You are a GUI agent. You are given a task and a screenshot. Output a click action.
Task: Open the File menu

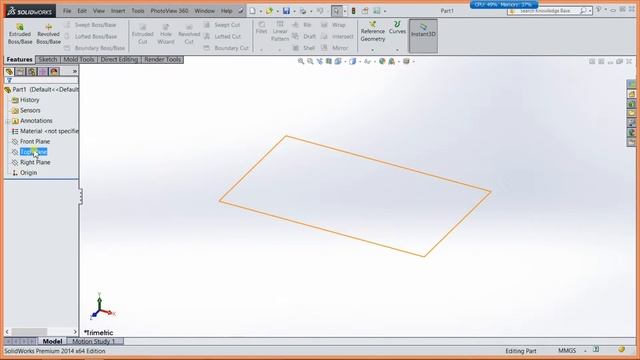pos(67,11)
